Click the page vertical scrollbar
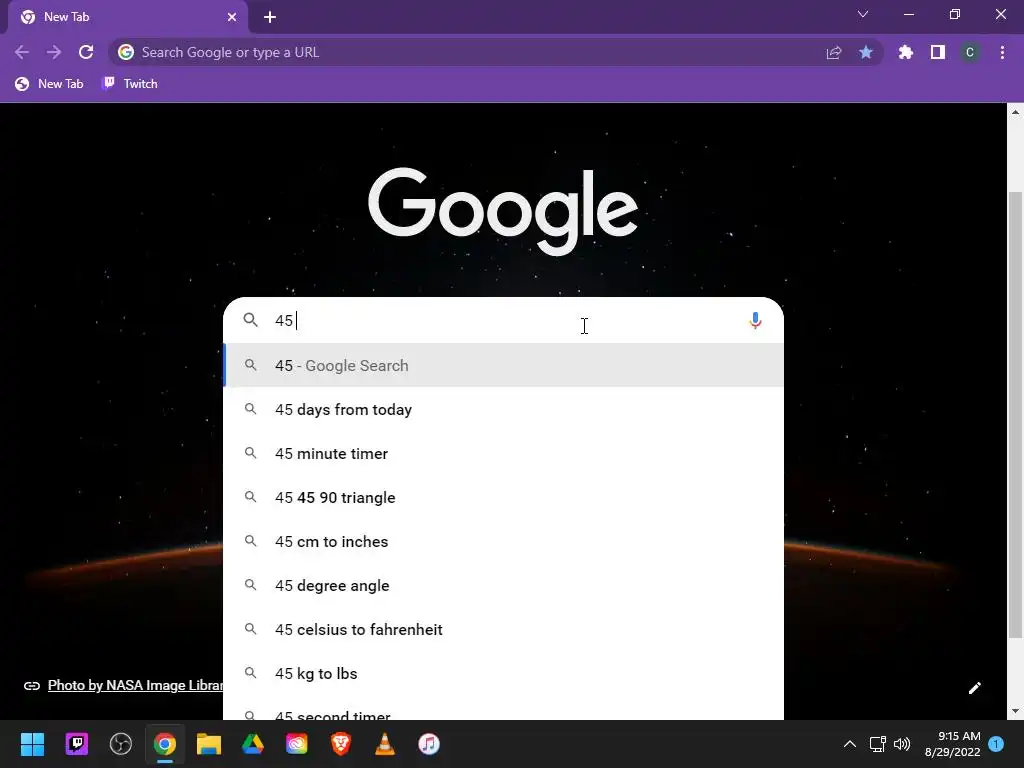This screenshot has width=1024, height=768. tap(1015, 415)
